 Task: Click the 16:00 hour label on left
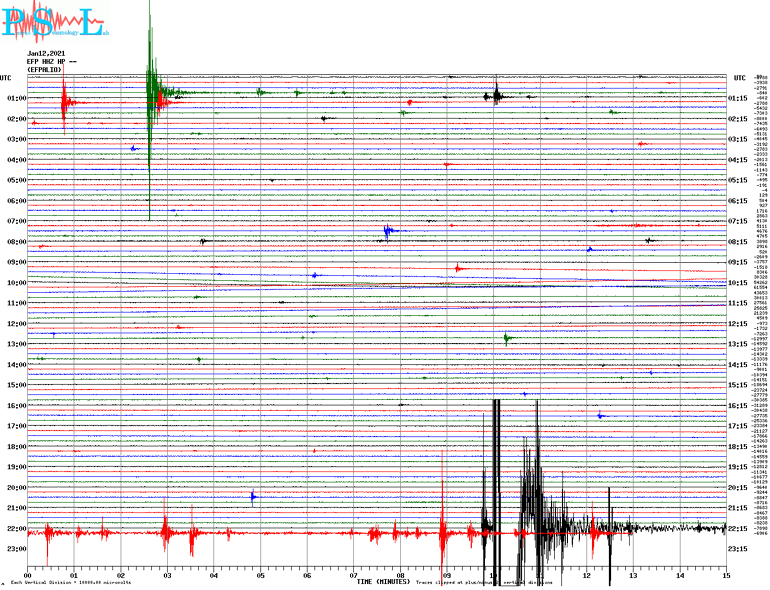coord(16,406)
